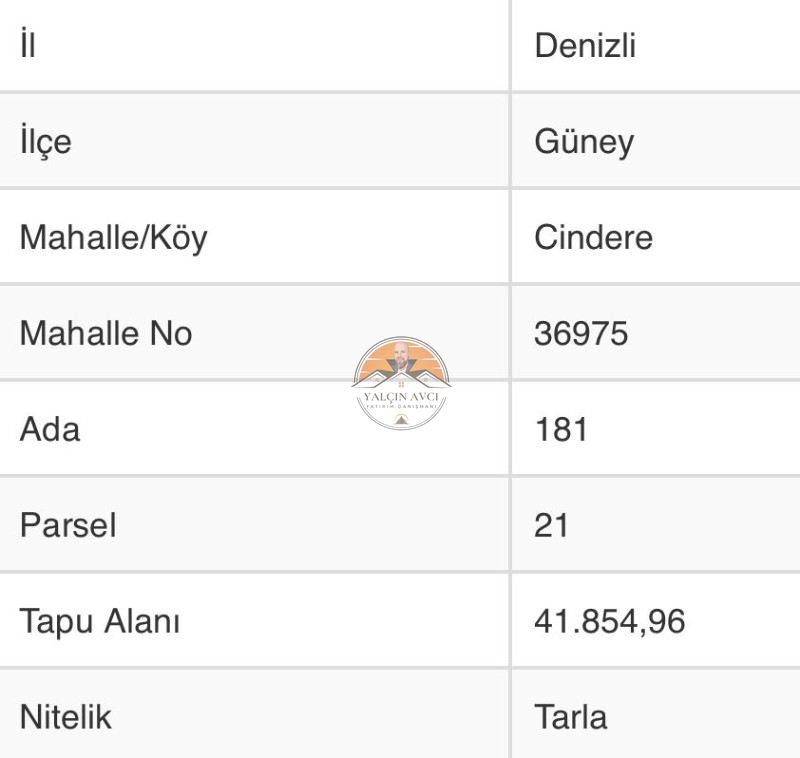Image resolution: width=800 pixels, height=758 pixels.
Task: Click the Ada row label
Action: coord(50,429)
